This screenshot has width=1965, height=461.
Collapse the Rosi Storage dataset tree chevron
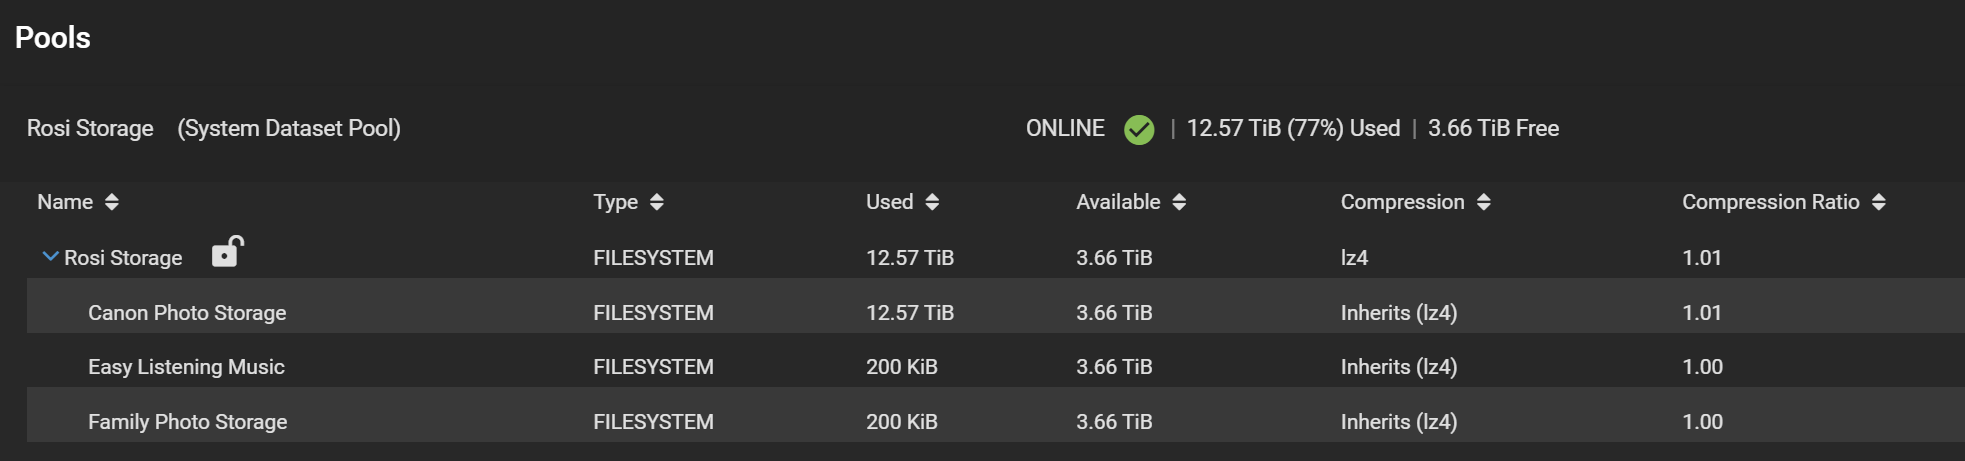(50, 257)
